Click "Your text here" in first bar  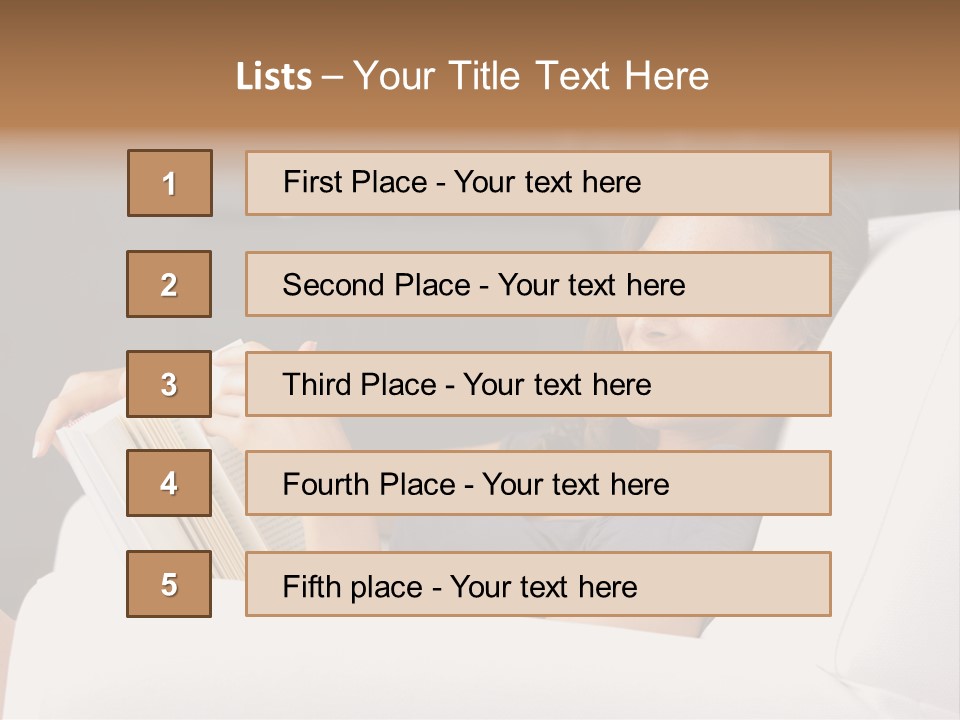point(547,182)
